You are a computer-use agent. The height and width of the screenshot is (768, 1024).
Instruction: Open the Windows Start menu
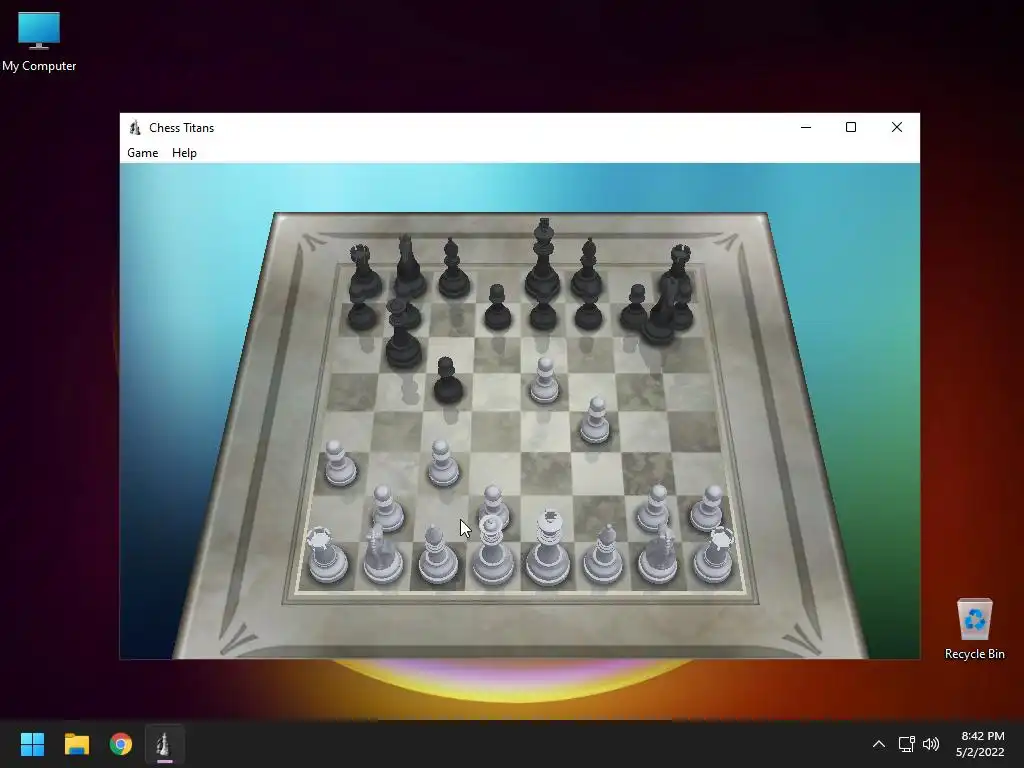click(32, 744)
